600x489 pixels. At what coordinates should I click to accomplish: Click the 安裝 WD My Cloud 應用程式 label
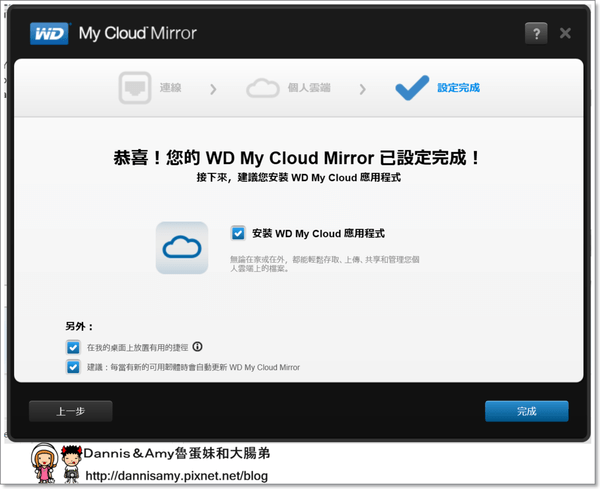pos(318,233)
